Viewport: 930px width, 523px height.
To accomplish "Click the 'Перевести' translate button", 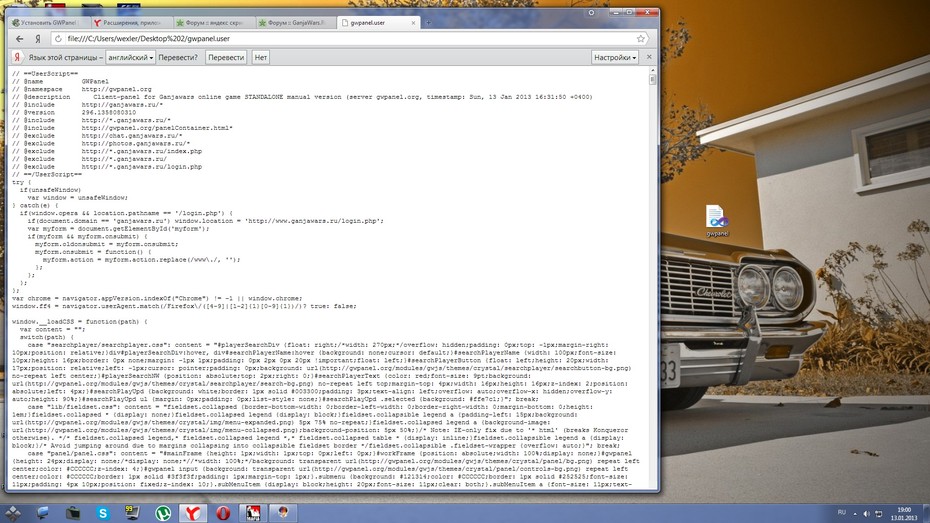I will coord(226,58).
